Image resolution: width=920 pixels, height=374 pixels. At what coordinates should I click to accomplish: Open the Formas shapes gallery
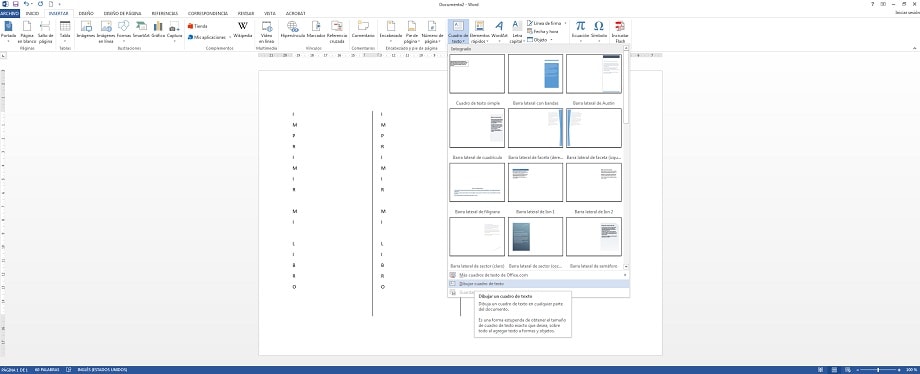click(124, 31)
